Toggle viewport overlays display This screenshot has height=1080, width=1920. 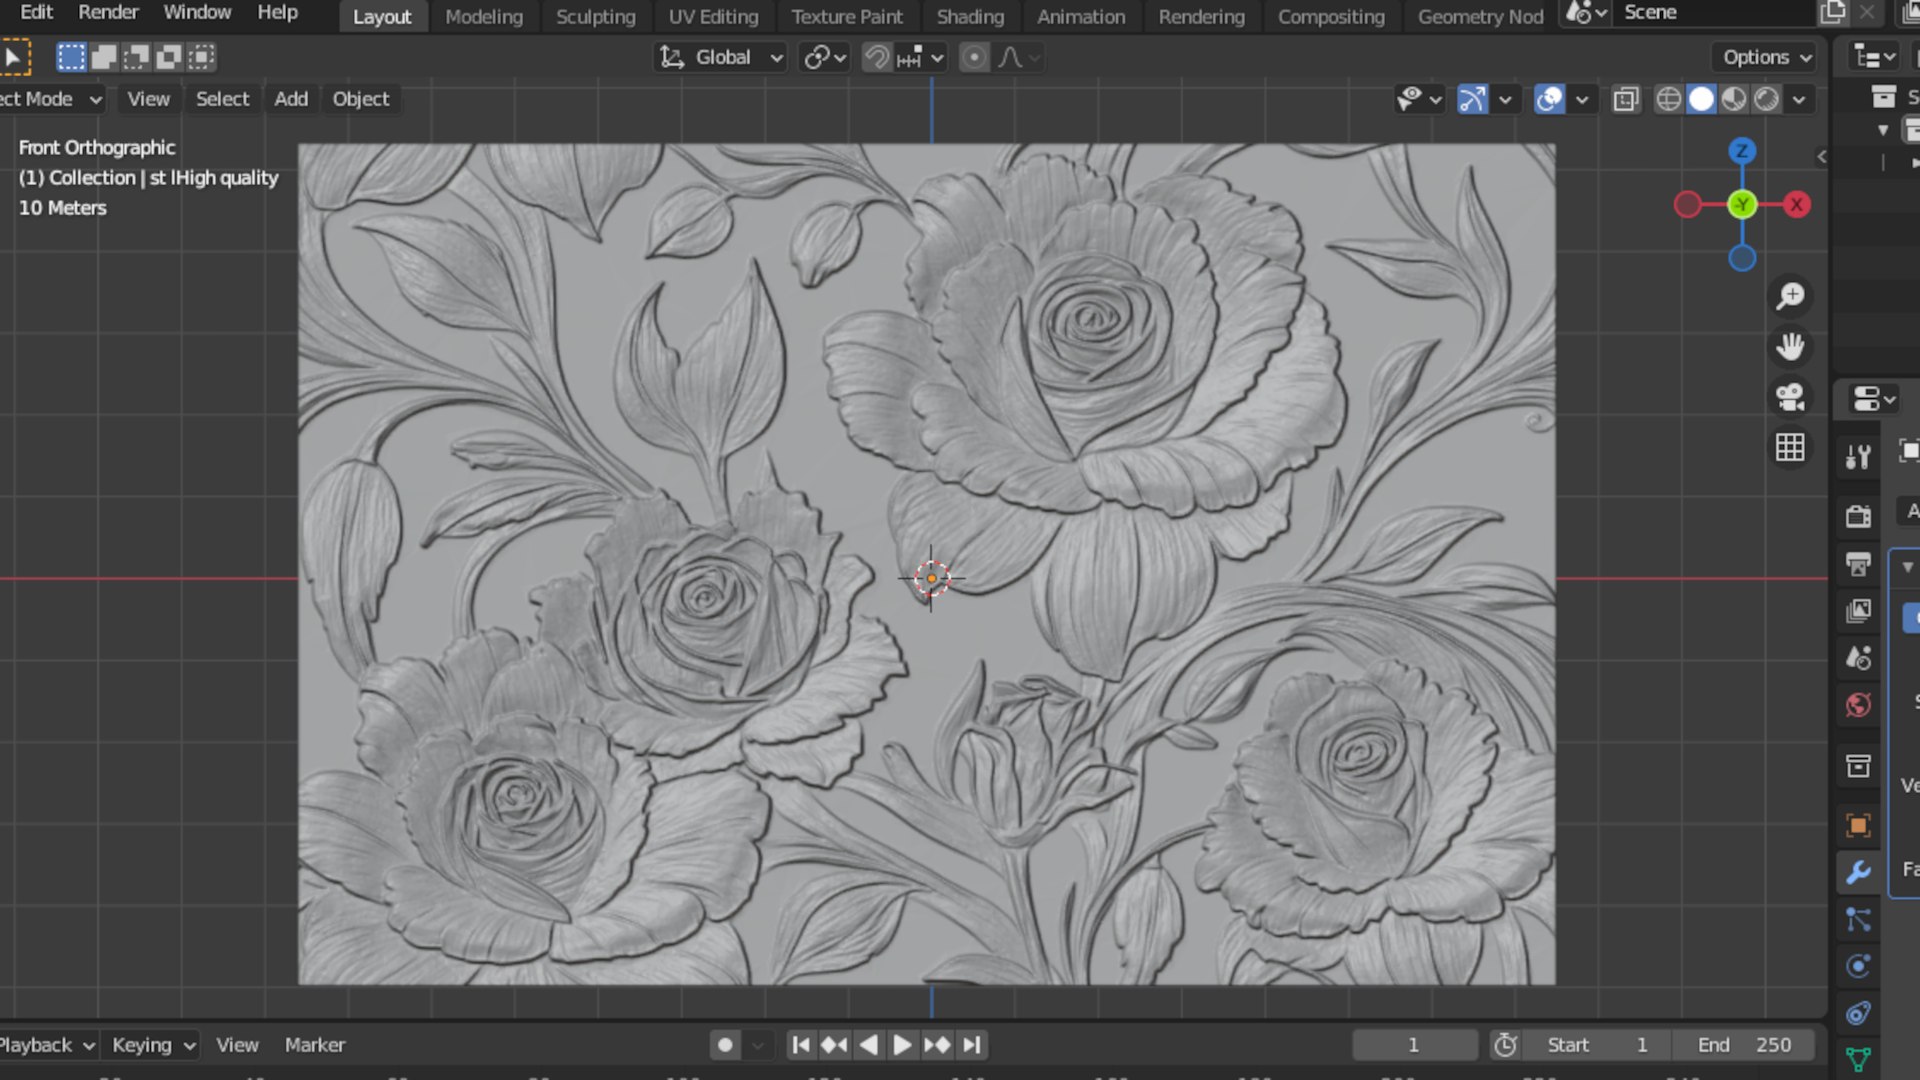point(1549,99)
